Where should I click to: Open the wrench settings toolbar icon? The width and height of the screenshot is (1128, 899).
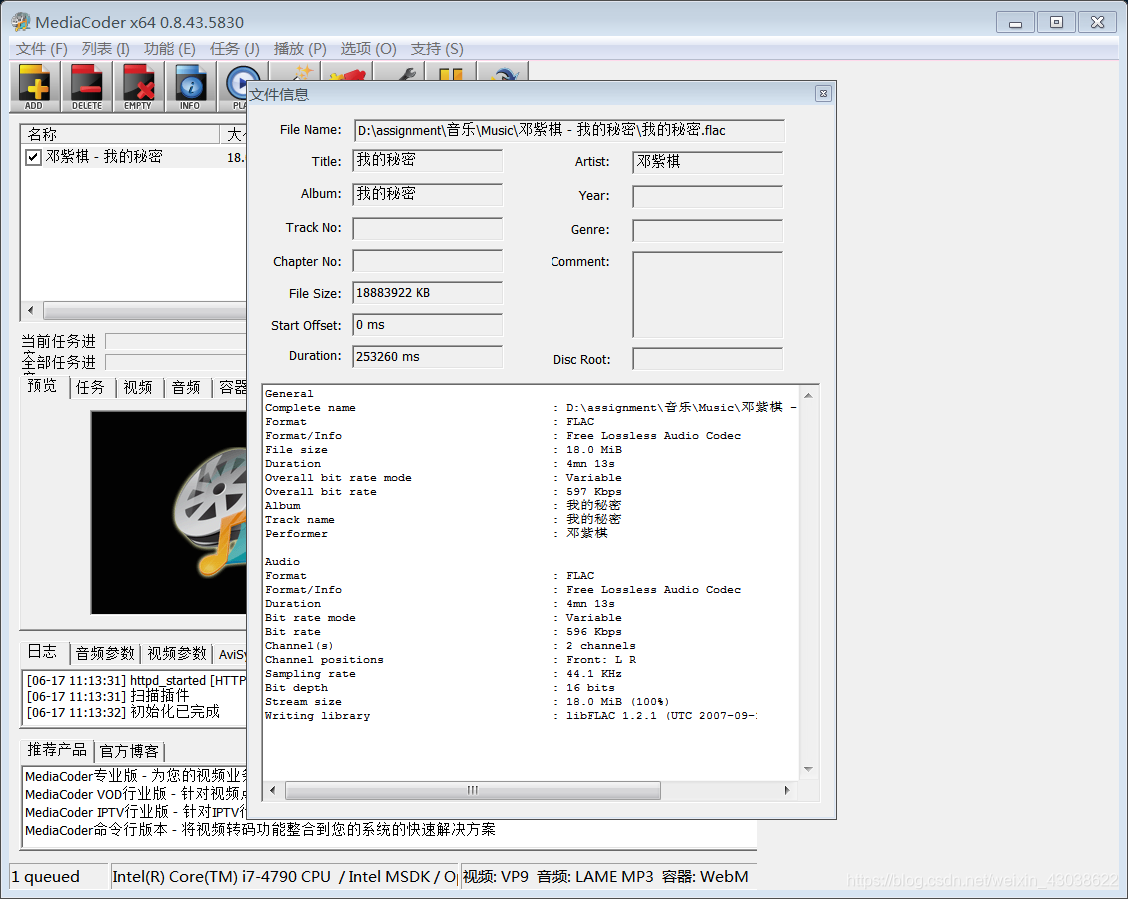pyautogui.click(x=399, y=73)
